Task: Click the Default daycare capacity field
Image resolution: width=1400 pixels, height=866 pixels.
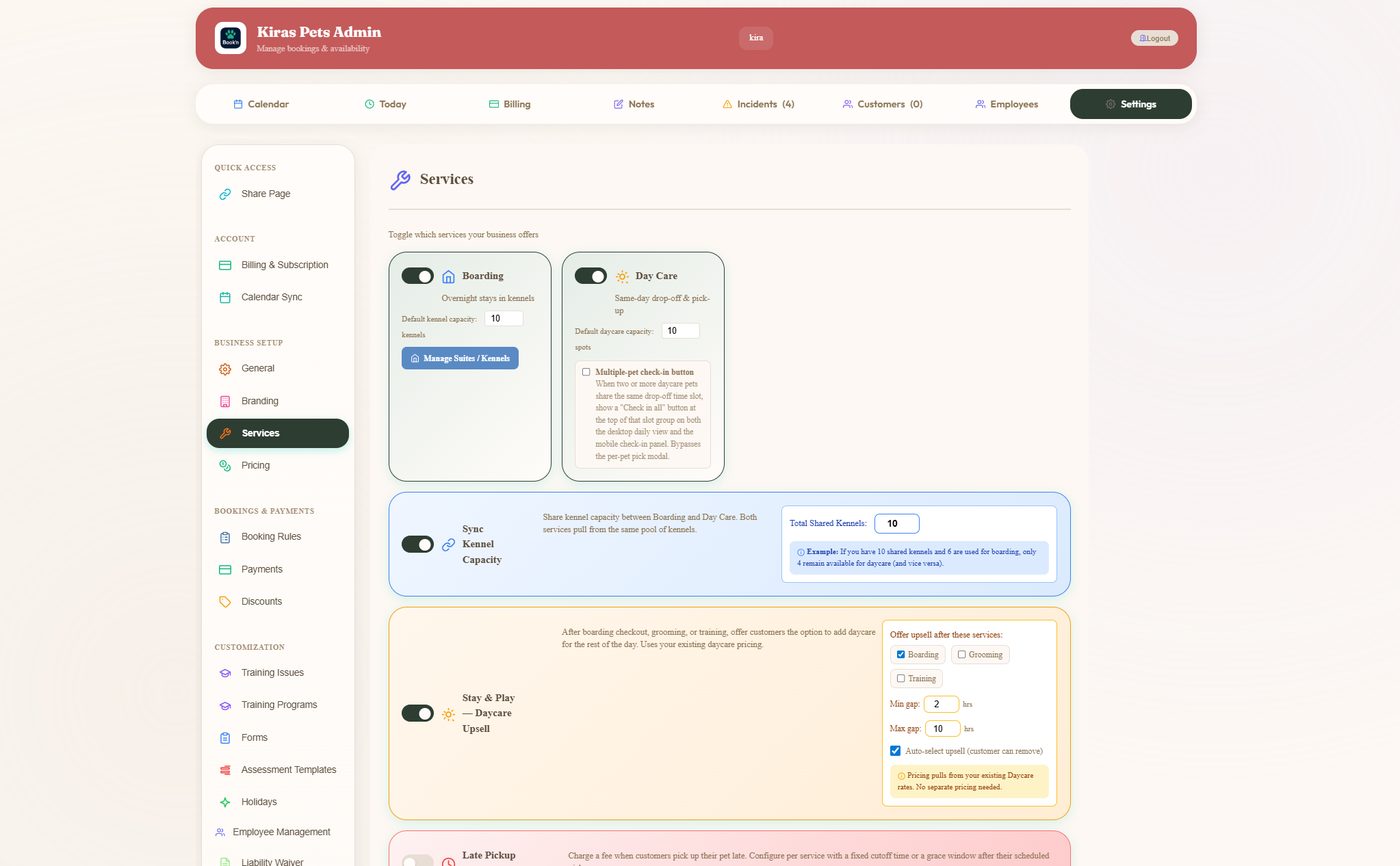Action: point(680,330)
